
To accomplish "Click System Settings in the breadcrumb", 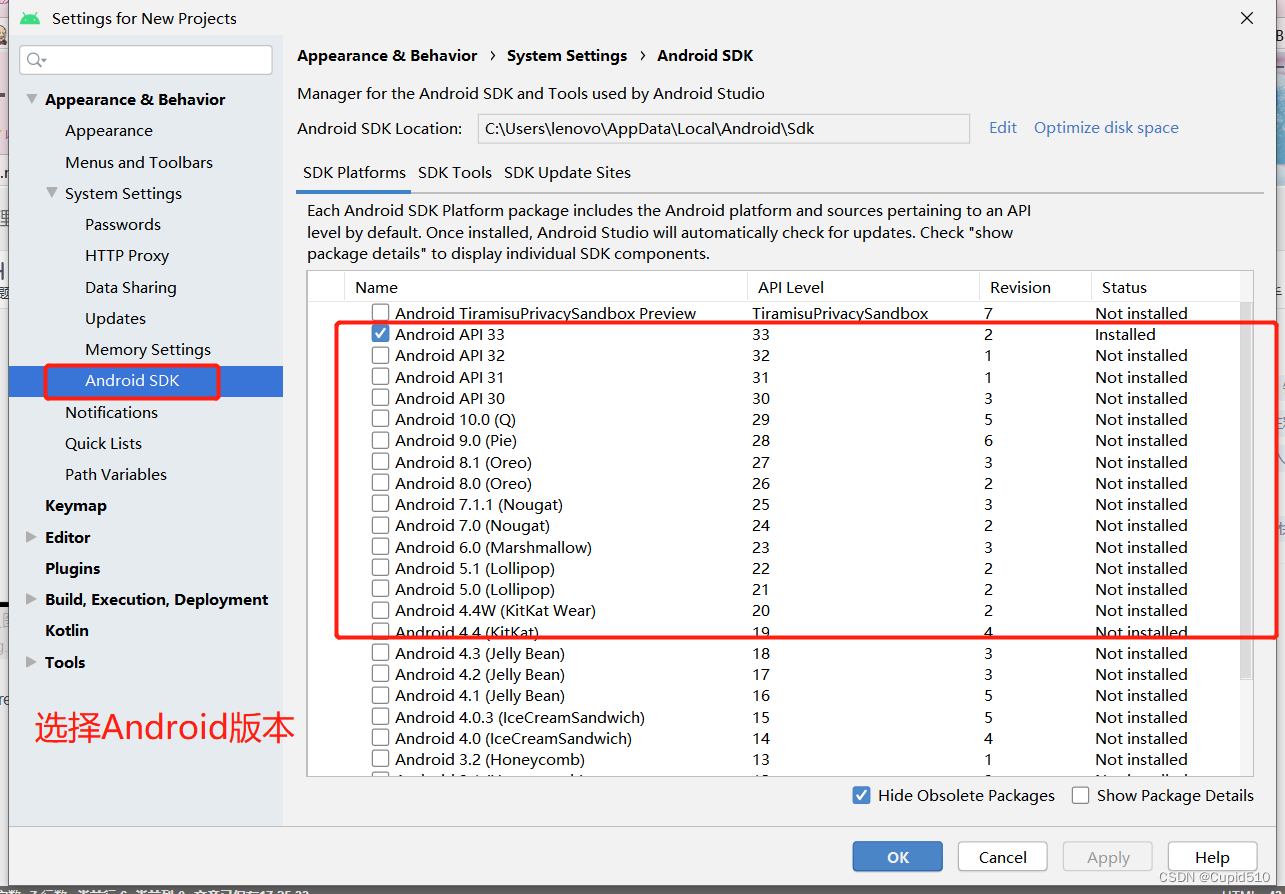I will [x=567, y=56].
